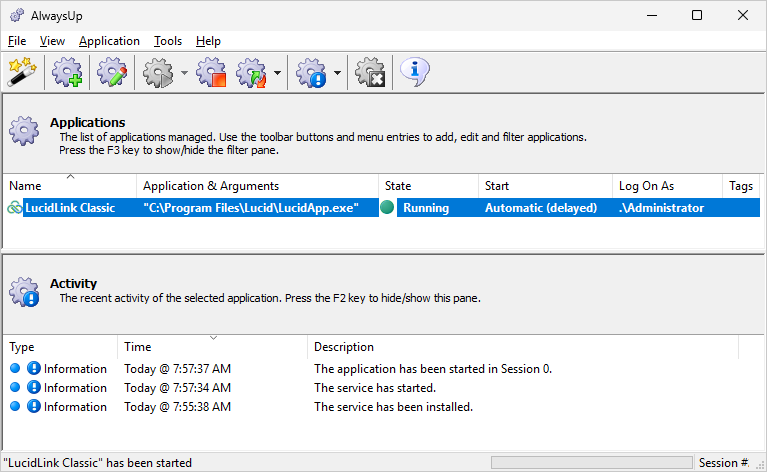Click info icon of 7:57:34 AM entry

34,387
